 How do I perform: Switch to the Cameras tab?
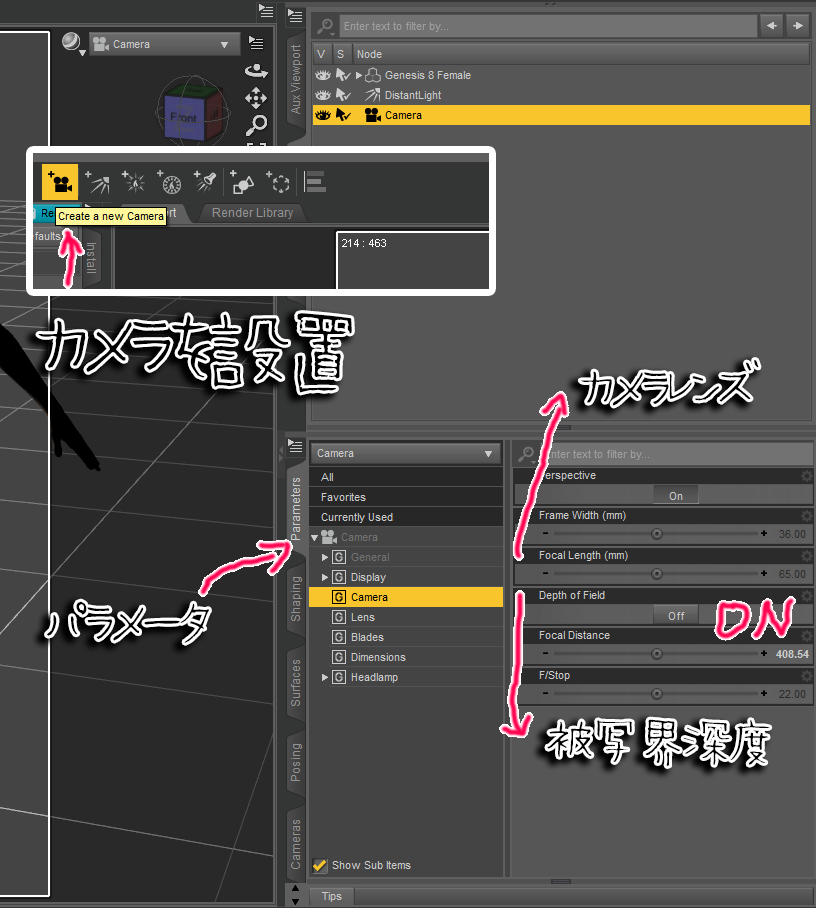(296, 843)
